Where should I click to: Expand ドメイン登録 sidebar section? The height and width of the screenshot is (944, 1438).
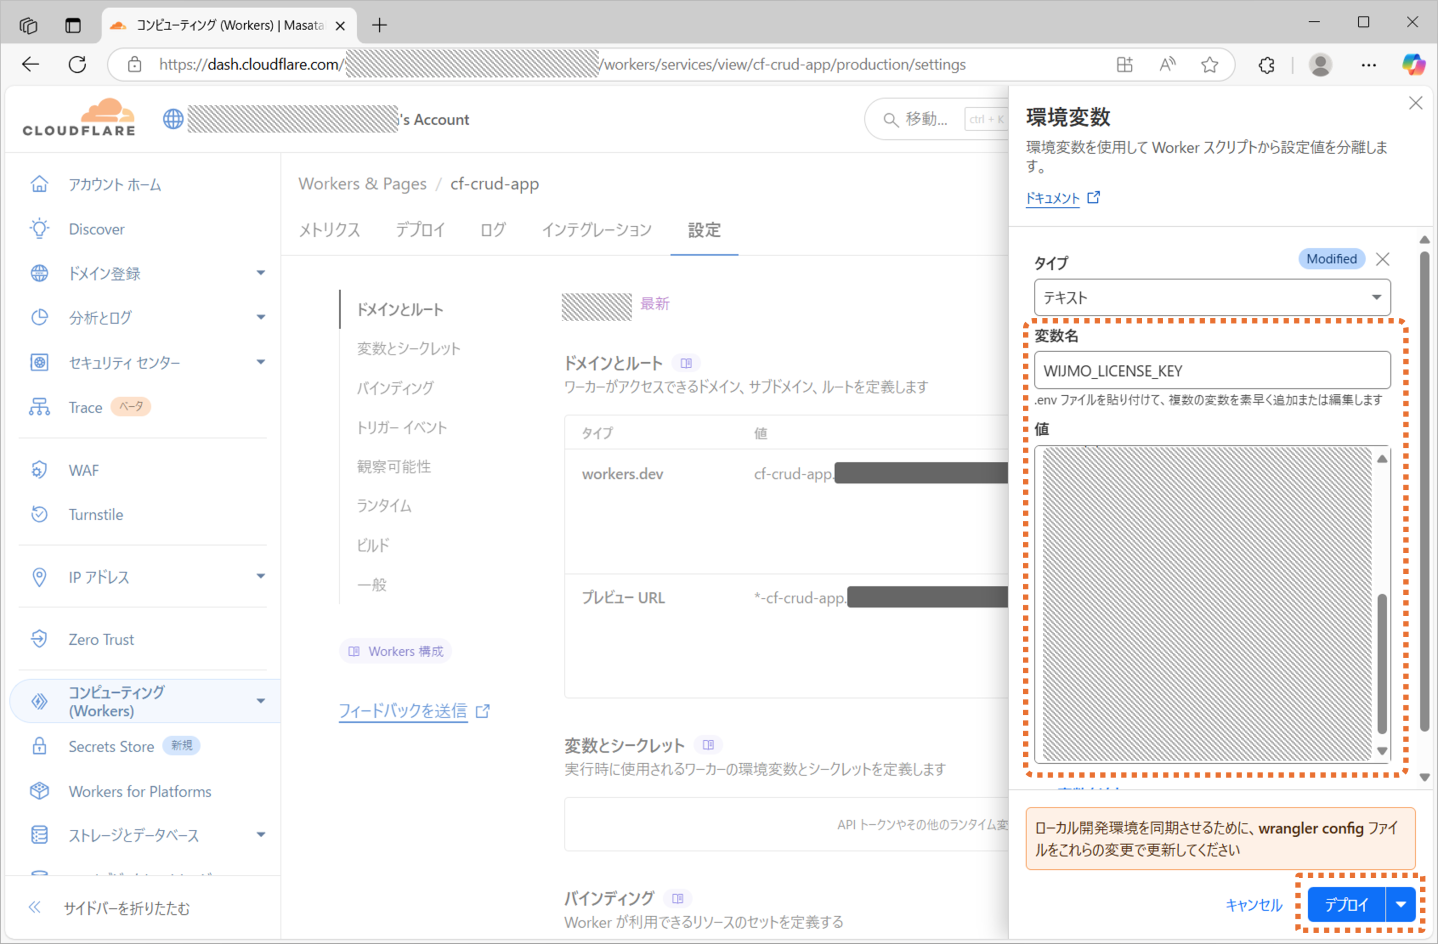(261, 273)
